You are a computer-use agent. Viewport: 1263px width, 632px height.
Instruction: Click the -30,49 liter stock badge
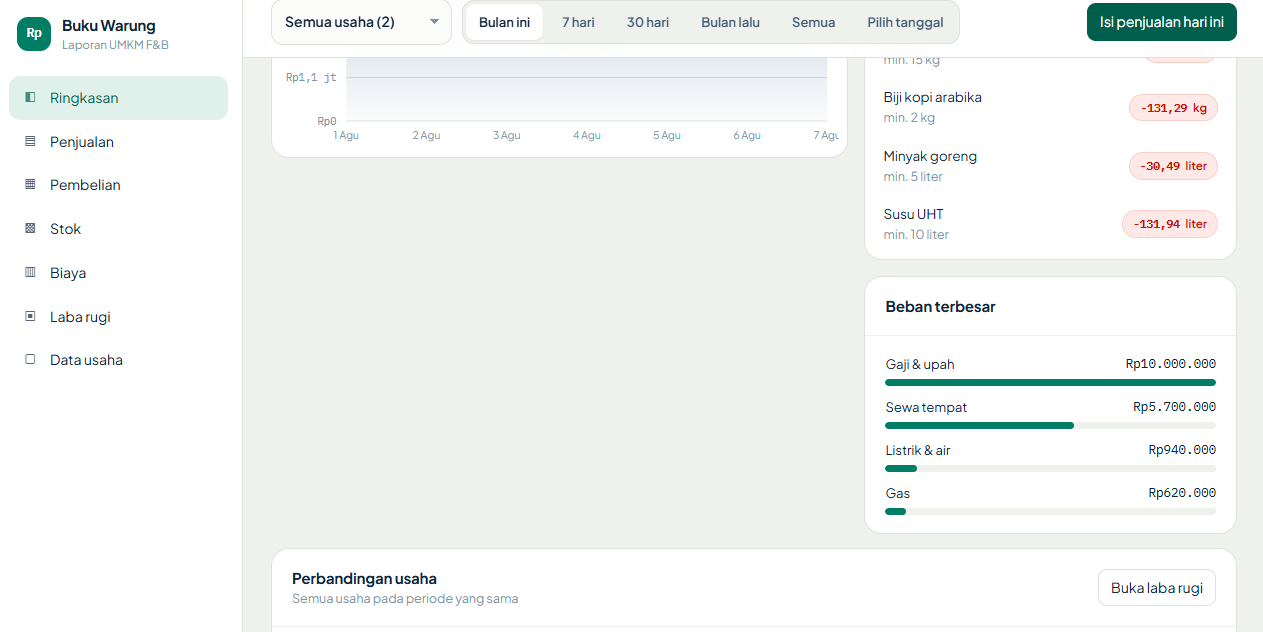[x=1173, y=166]
